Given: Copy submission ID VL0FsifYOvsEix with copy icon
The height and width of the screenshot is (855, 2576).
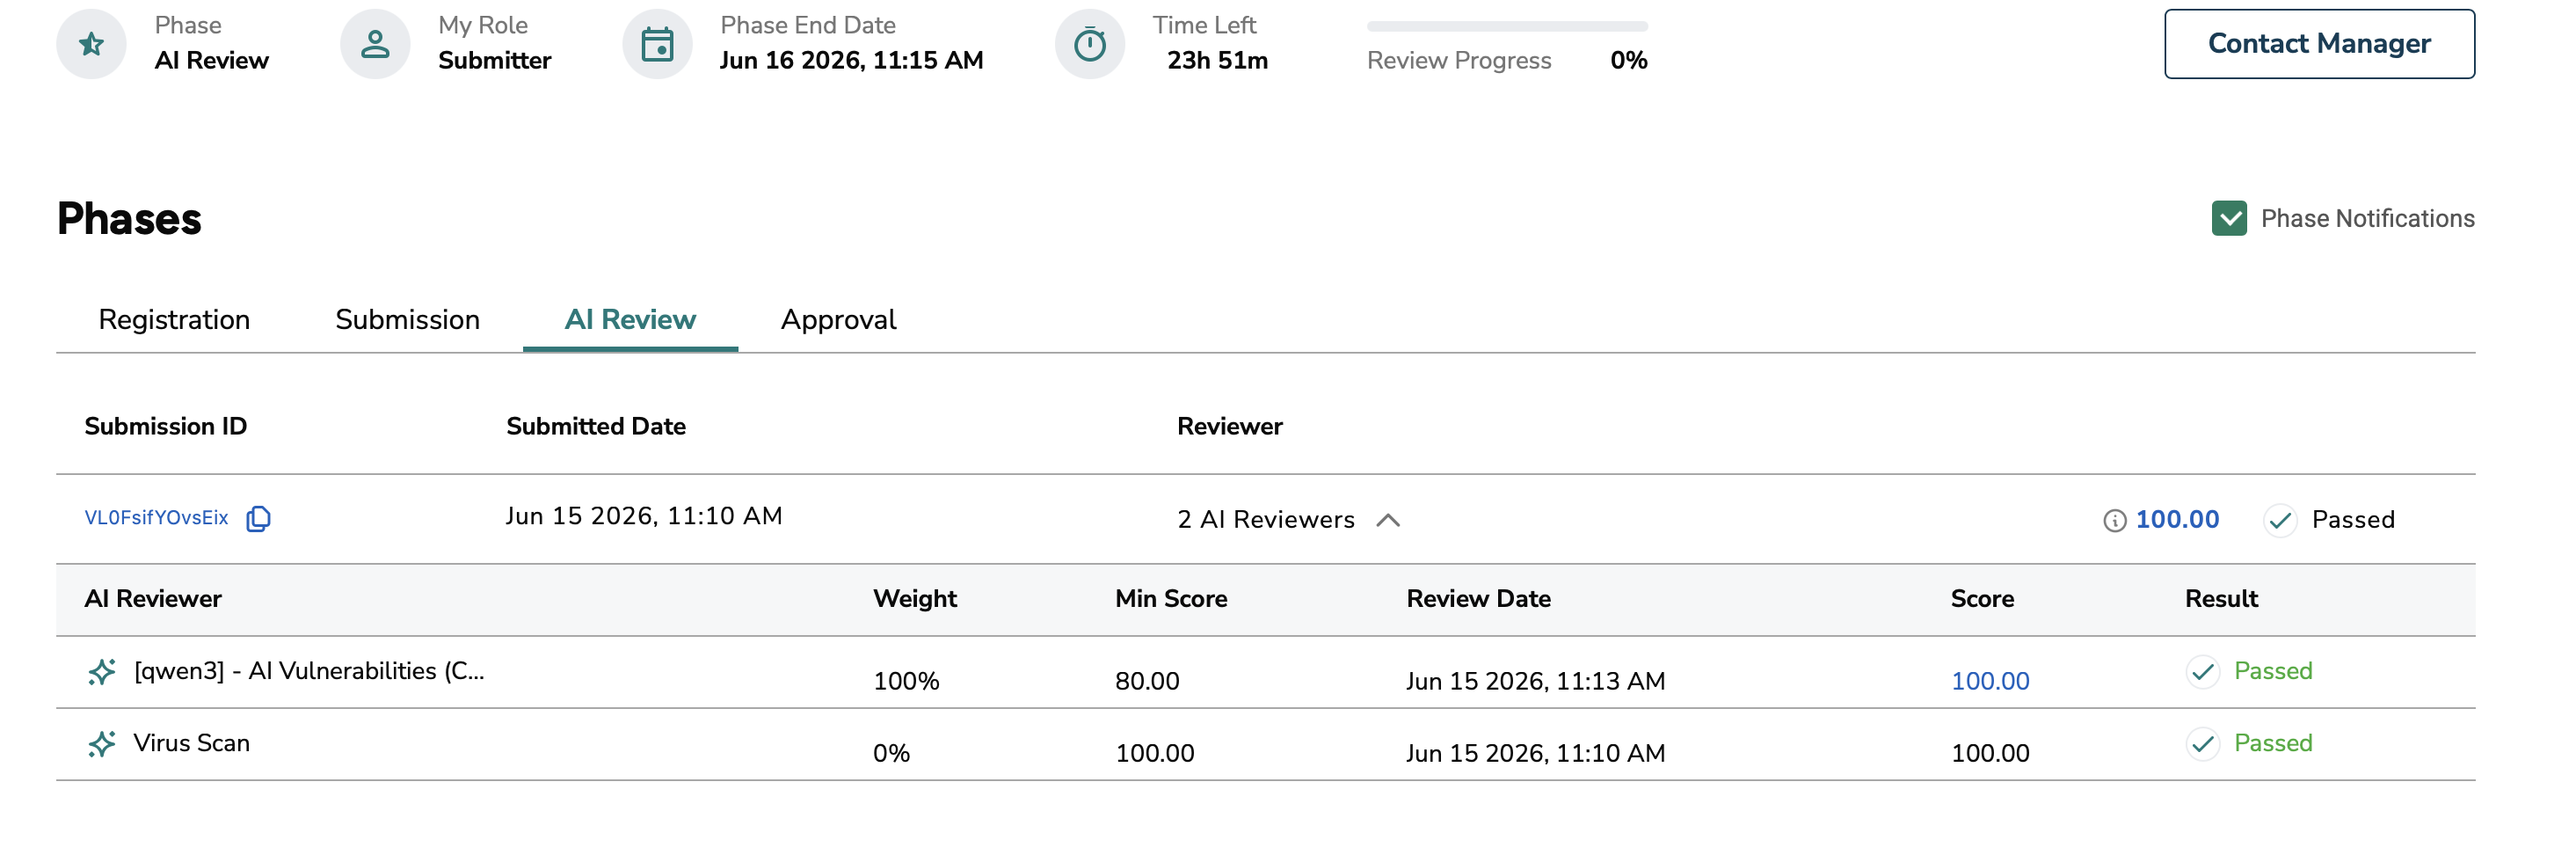Looking at the screenshot, I should [258, 518].
